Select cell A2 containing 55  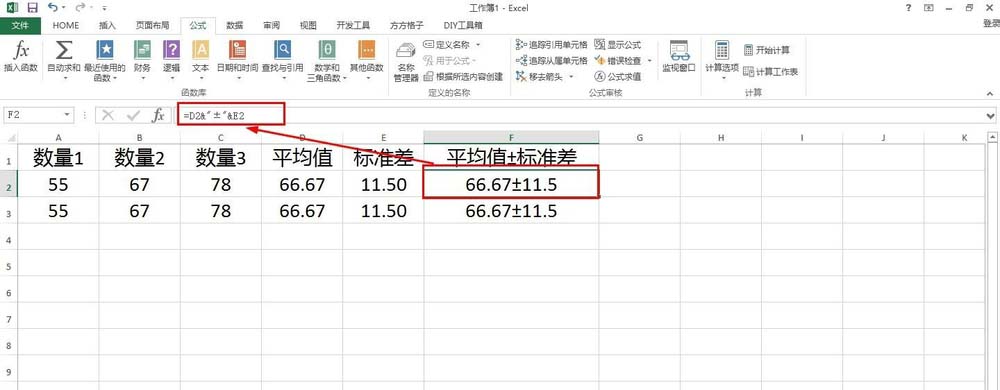58,184
